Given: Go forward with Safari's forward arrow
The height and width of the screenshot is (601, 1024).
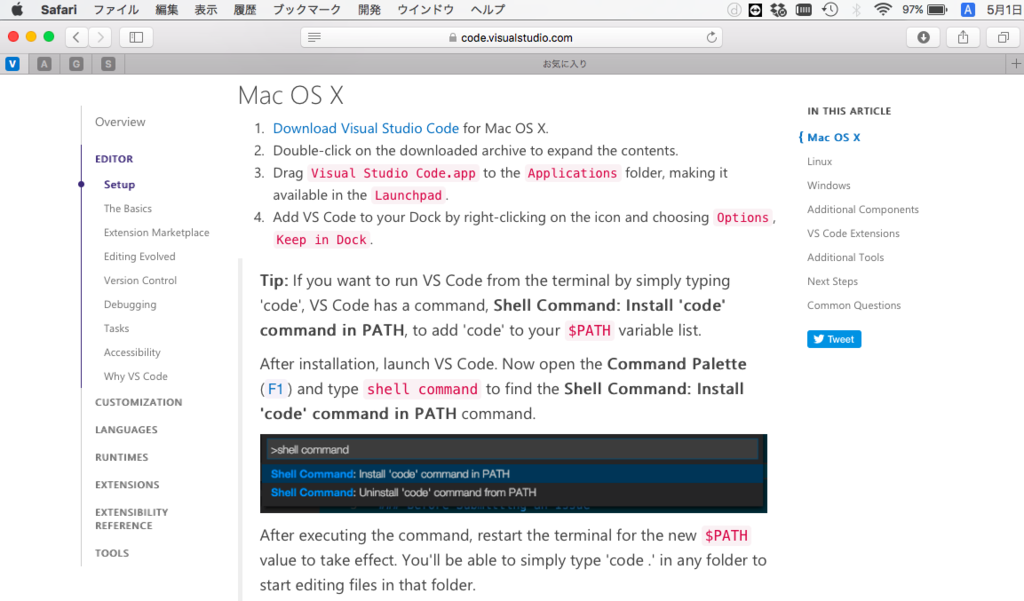Looking at the screenshot, I should click(x=100, y=37).
